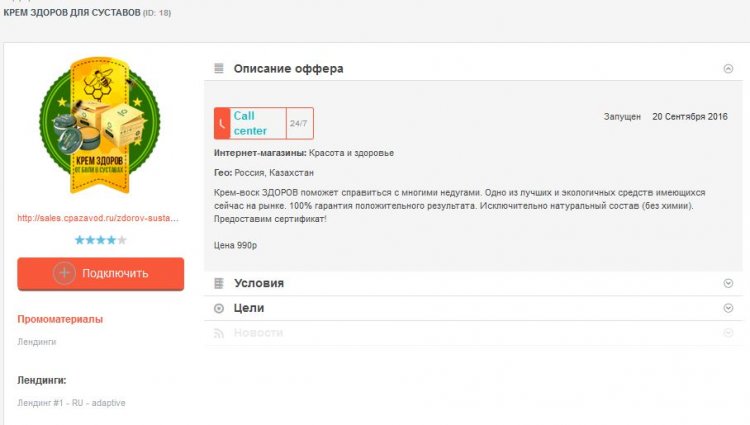Screen dimensions: 750x425
Task: Open the Цели accordion header
Action: 249,309
